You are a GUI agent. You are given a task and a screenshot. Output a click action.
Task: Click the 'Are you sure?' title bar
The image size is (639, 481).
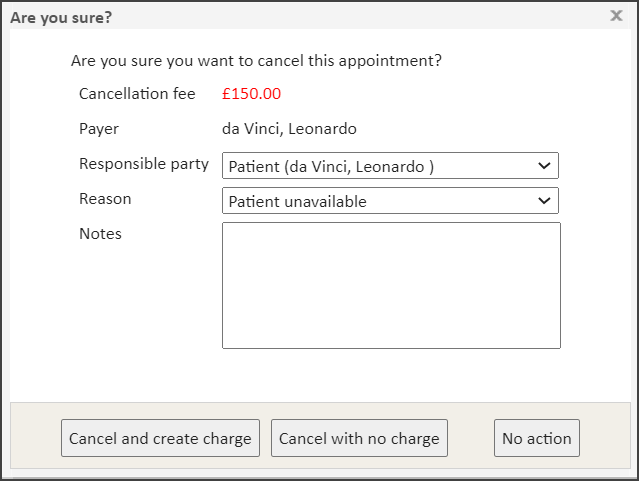[300, 15]
